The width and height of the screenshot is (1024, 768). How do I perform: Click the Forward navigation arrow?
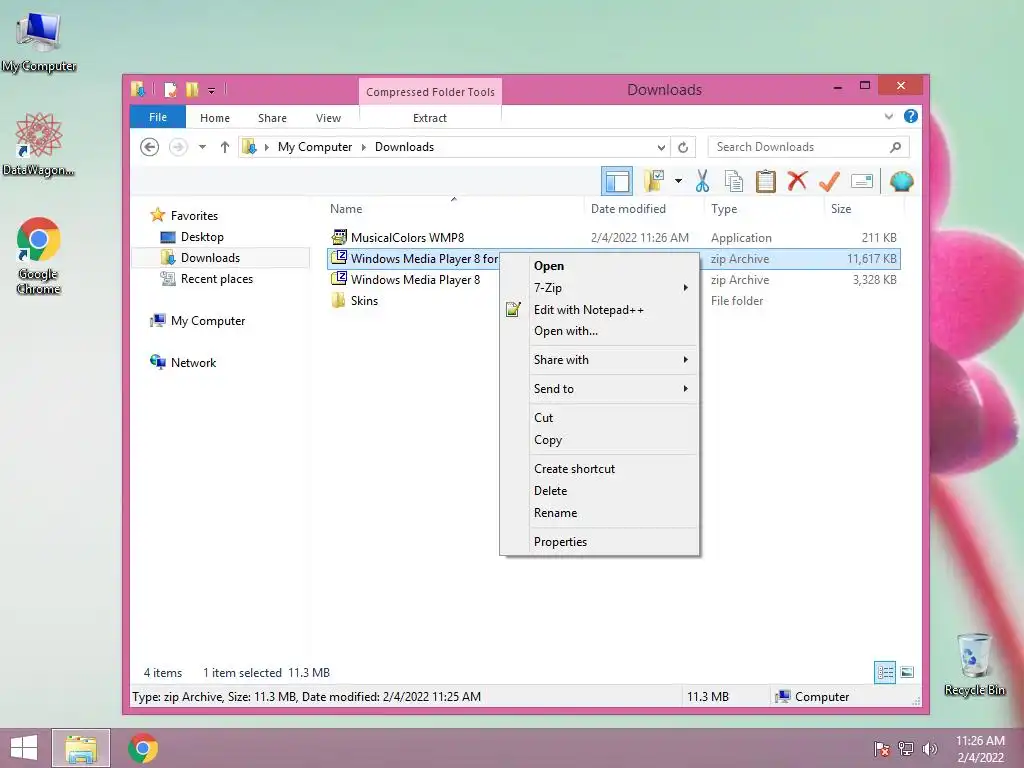178,147
